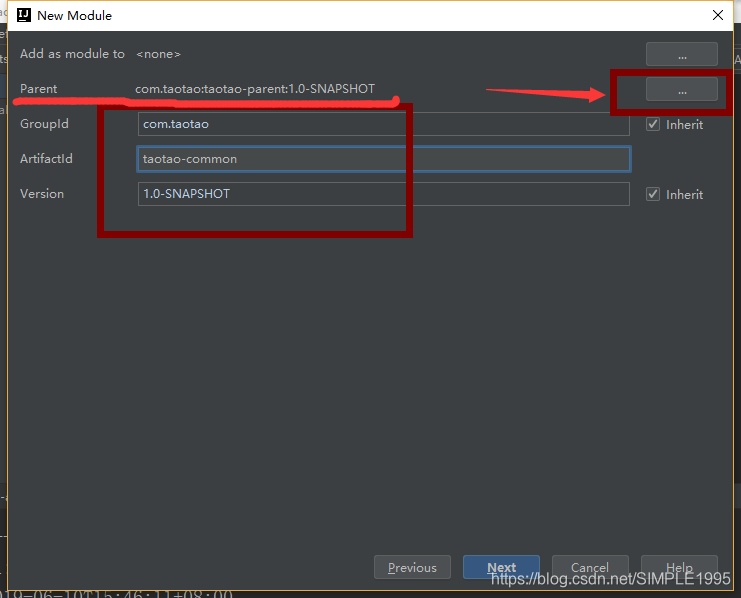Open the 'Add as module to' ellipsis button

pyautogui.click(x=681, y=54)
